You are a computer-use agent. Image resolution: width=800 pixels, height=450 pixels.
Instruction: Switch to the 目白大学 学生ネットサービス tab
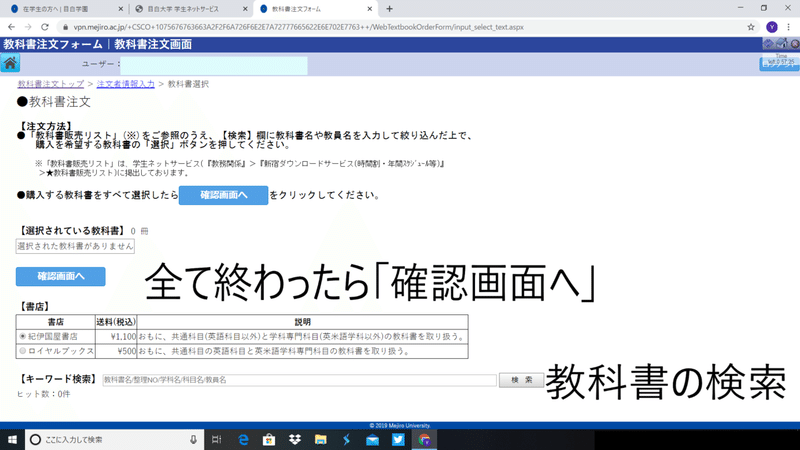click(x=190, y=9)
